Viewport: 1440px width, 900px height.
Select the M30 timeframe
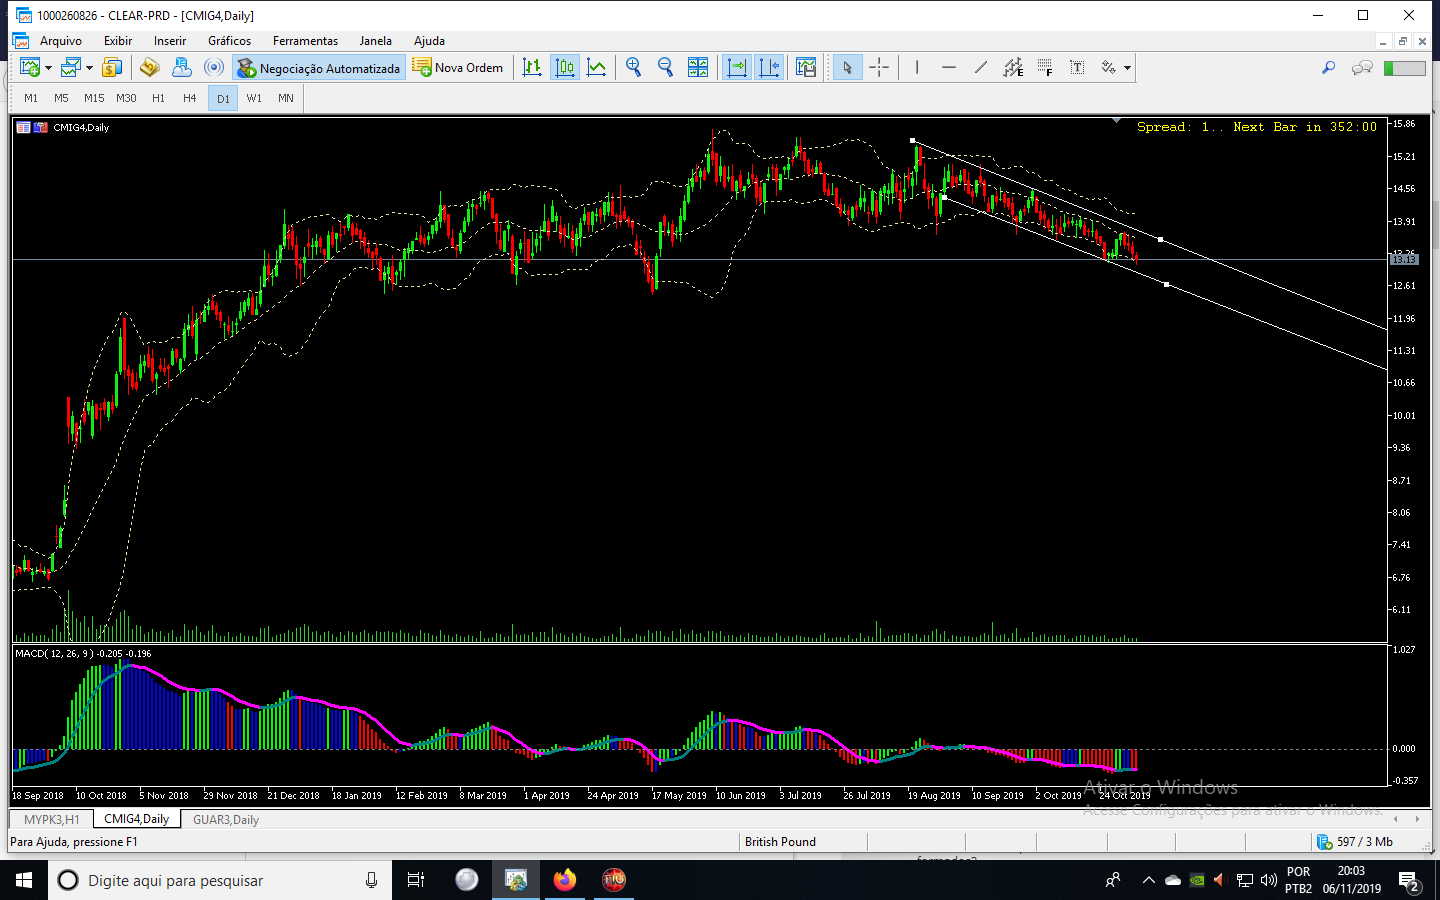(x=126, y=98)
